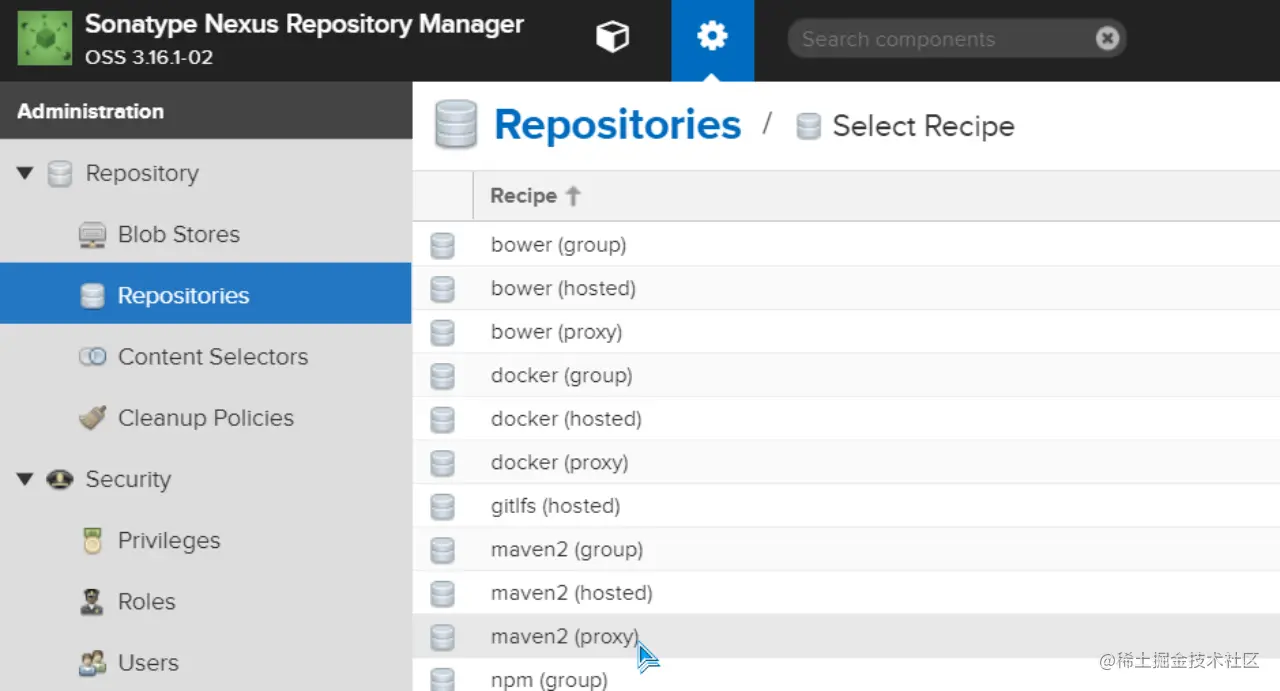Select the maven2 (hosted) recipe
The width and height of the screenshot is (1280, 691).
846,593
